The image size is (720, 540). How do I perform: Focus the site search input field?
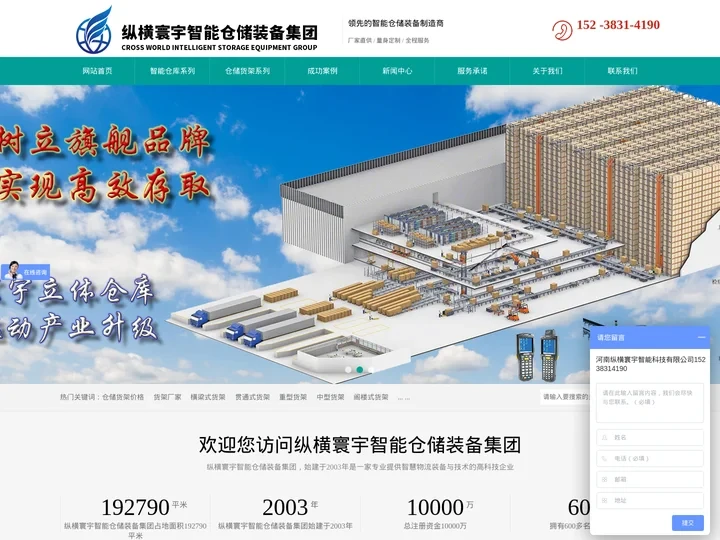tap(565, 397)
